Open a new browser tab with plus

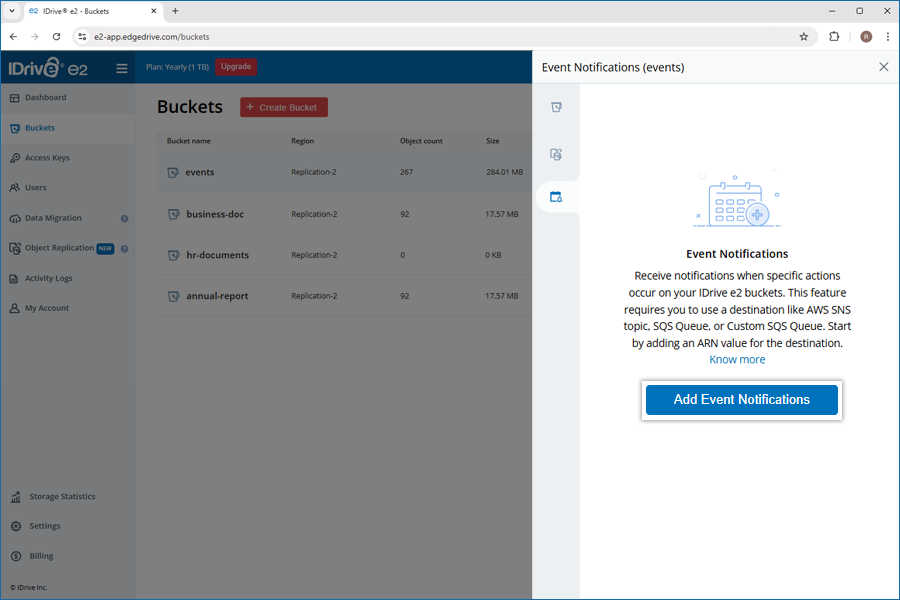point(176,11)
